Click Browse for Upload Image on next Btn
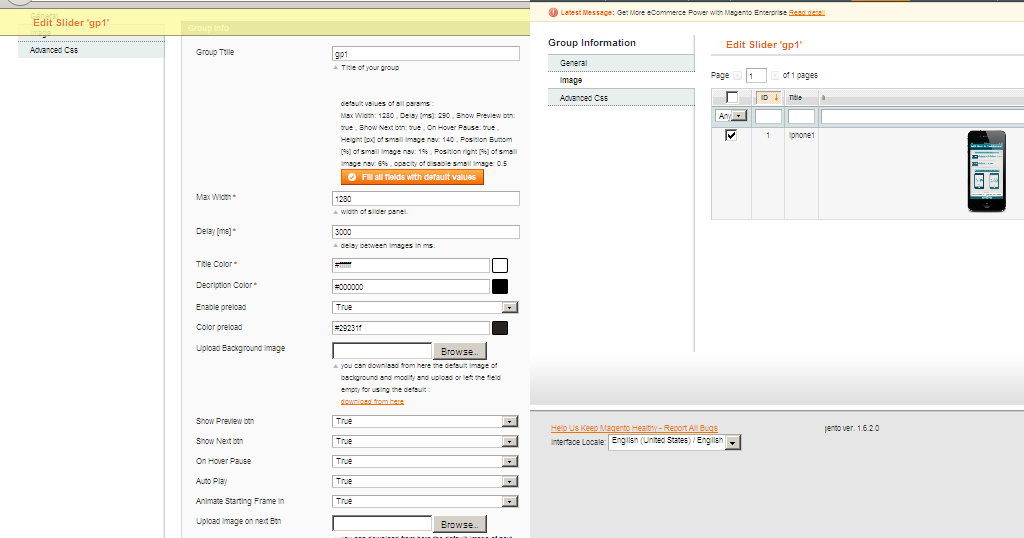Screen dimensions: 1024x538 (460, 524)
